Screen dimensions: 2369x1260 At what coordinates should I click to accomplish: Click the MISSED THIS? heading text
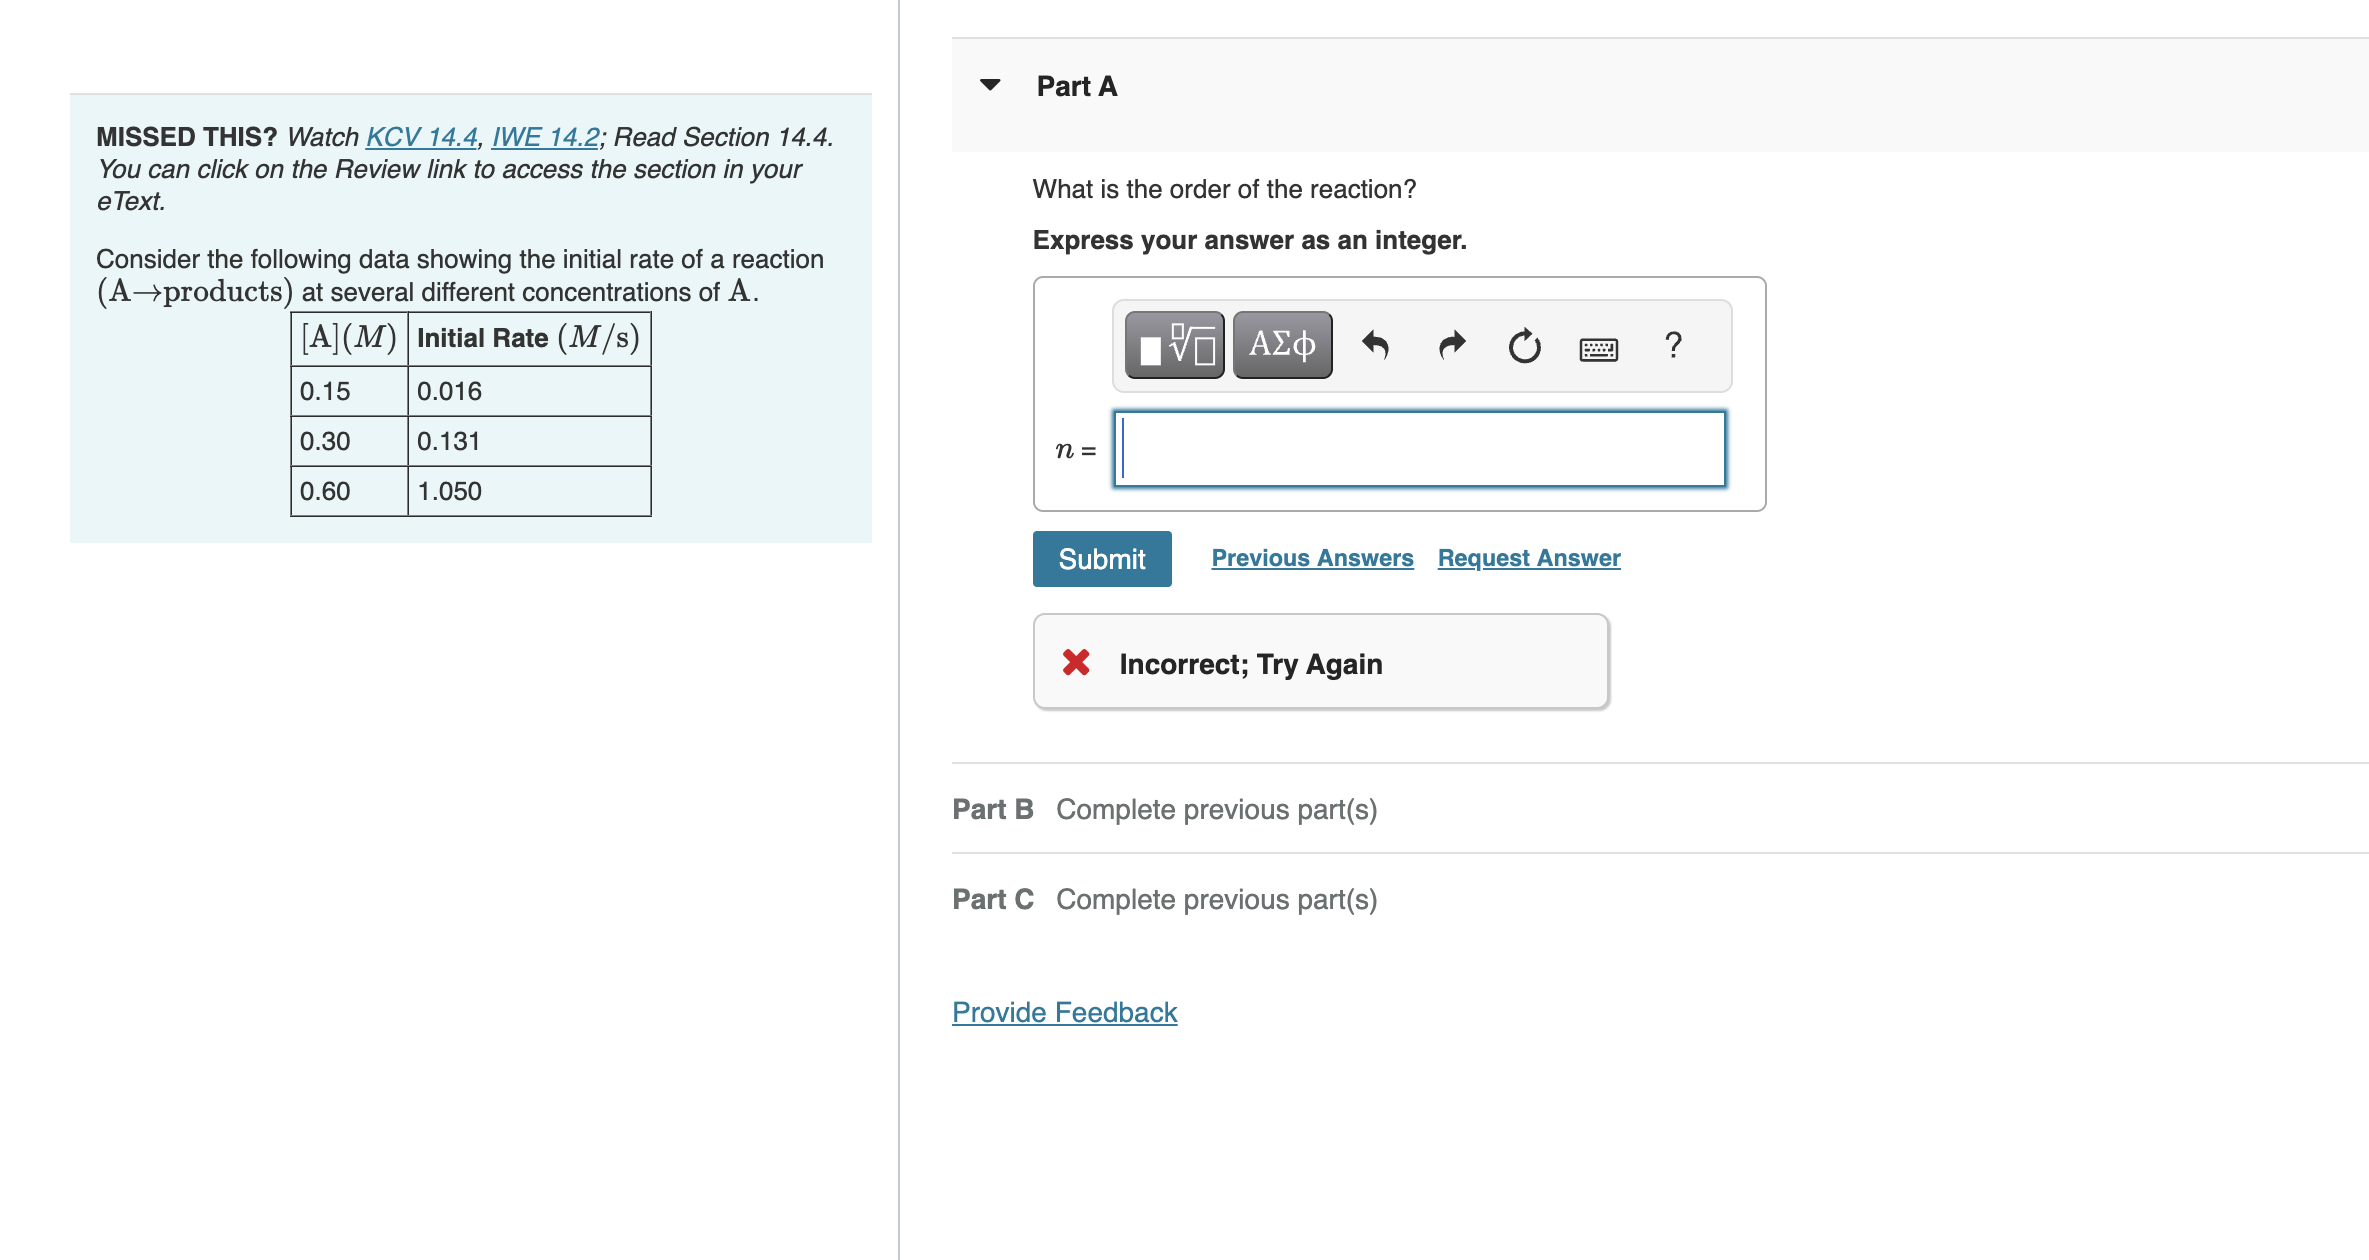pos(186,137)
